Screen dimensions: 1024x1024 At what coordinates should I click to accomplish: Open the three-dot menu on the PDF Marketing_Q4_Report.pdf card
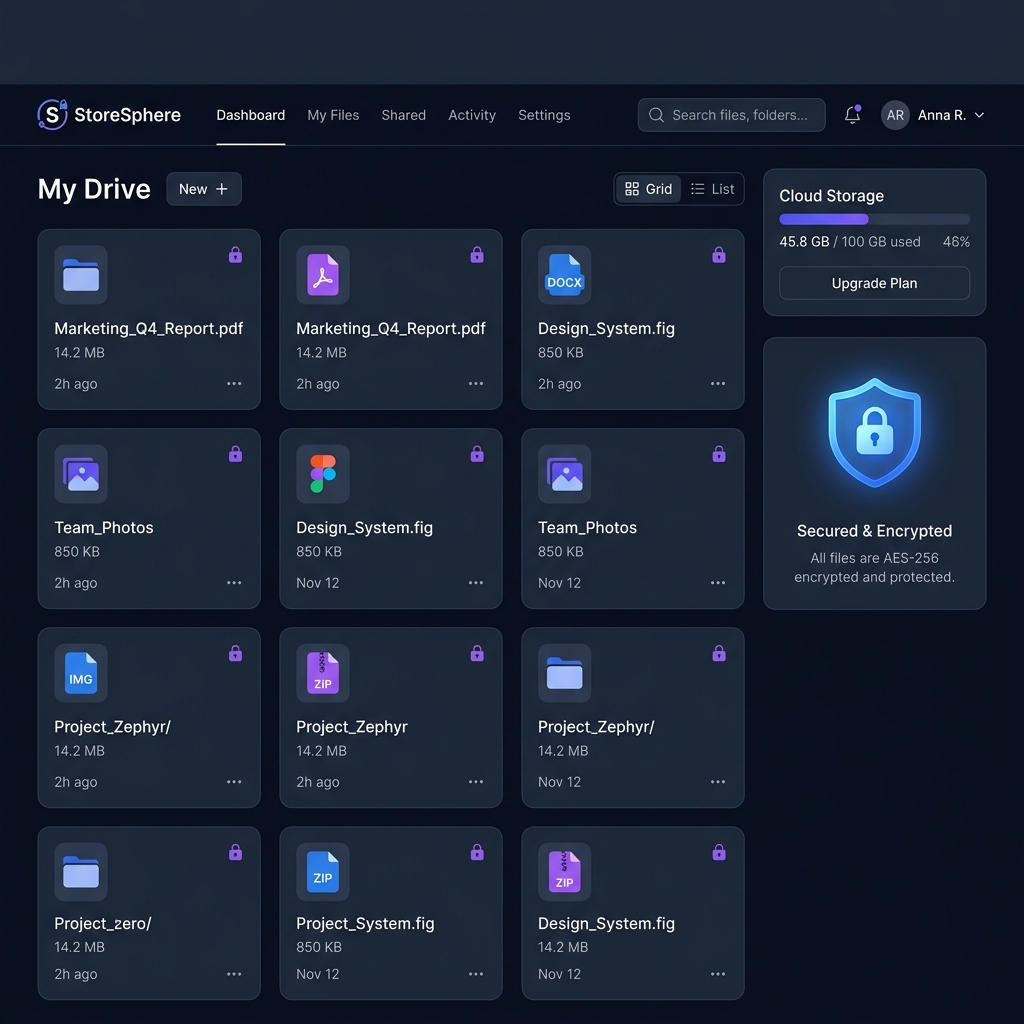click(476, 383)
